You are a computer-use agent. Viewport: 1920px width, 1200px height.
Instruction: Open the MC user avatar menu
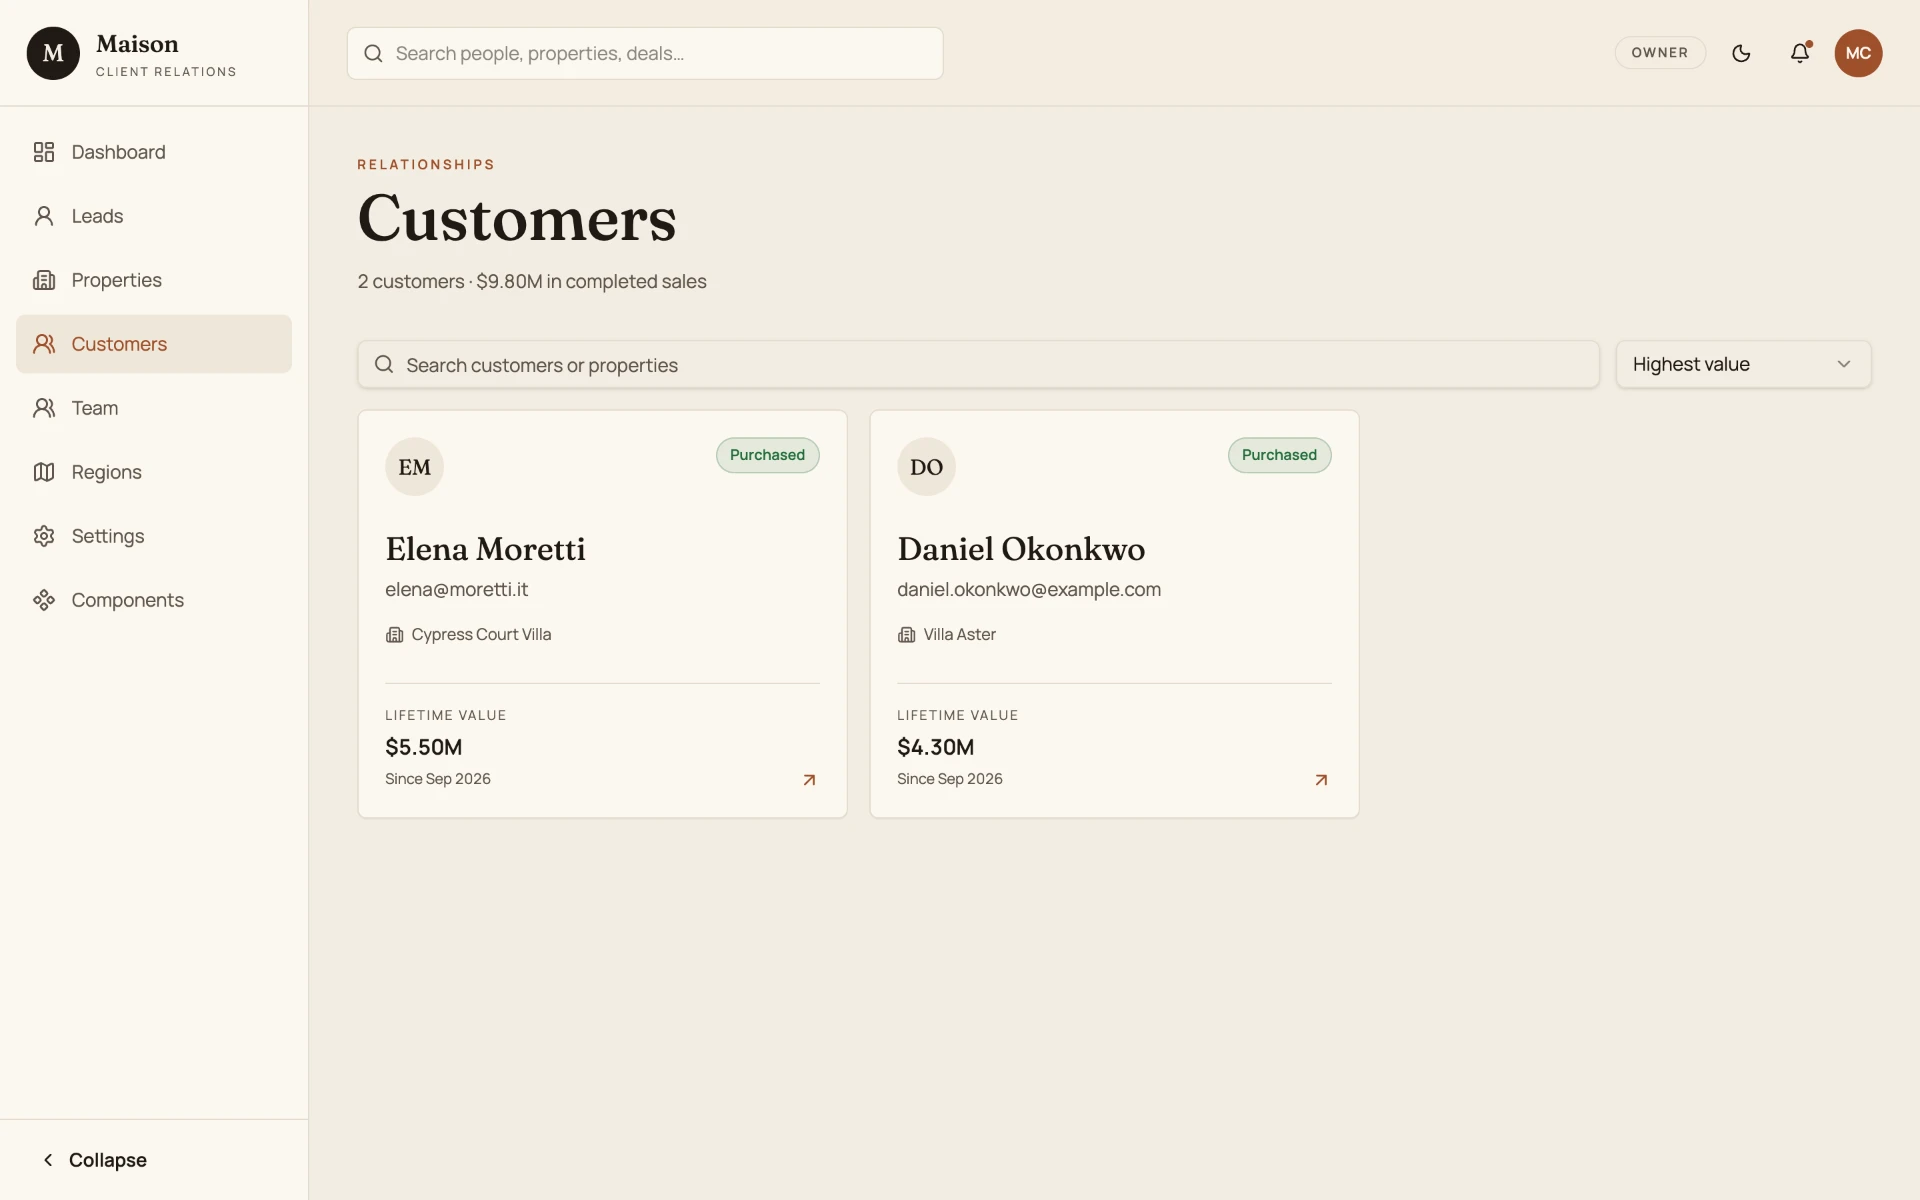(x=1858, y=53)
